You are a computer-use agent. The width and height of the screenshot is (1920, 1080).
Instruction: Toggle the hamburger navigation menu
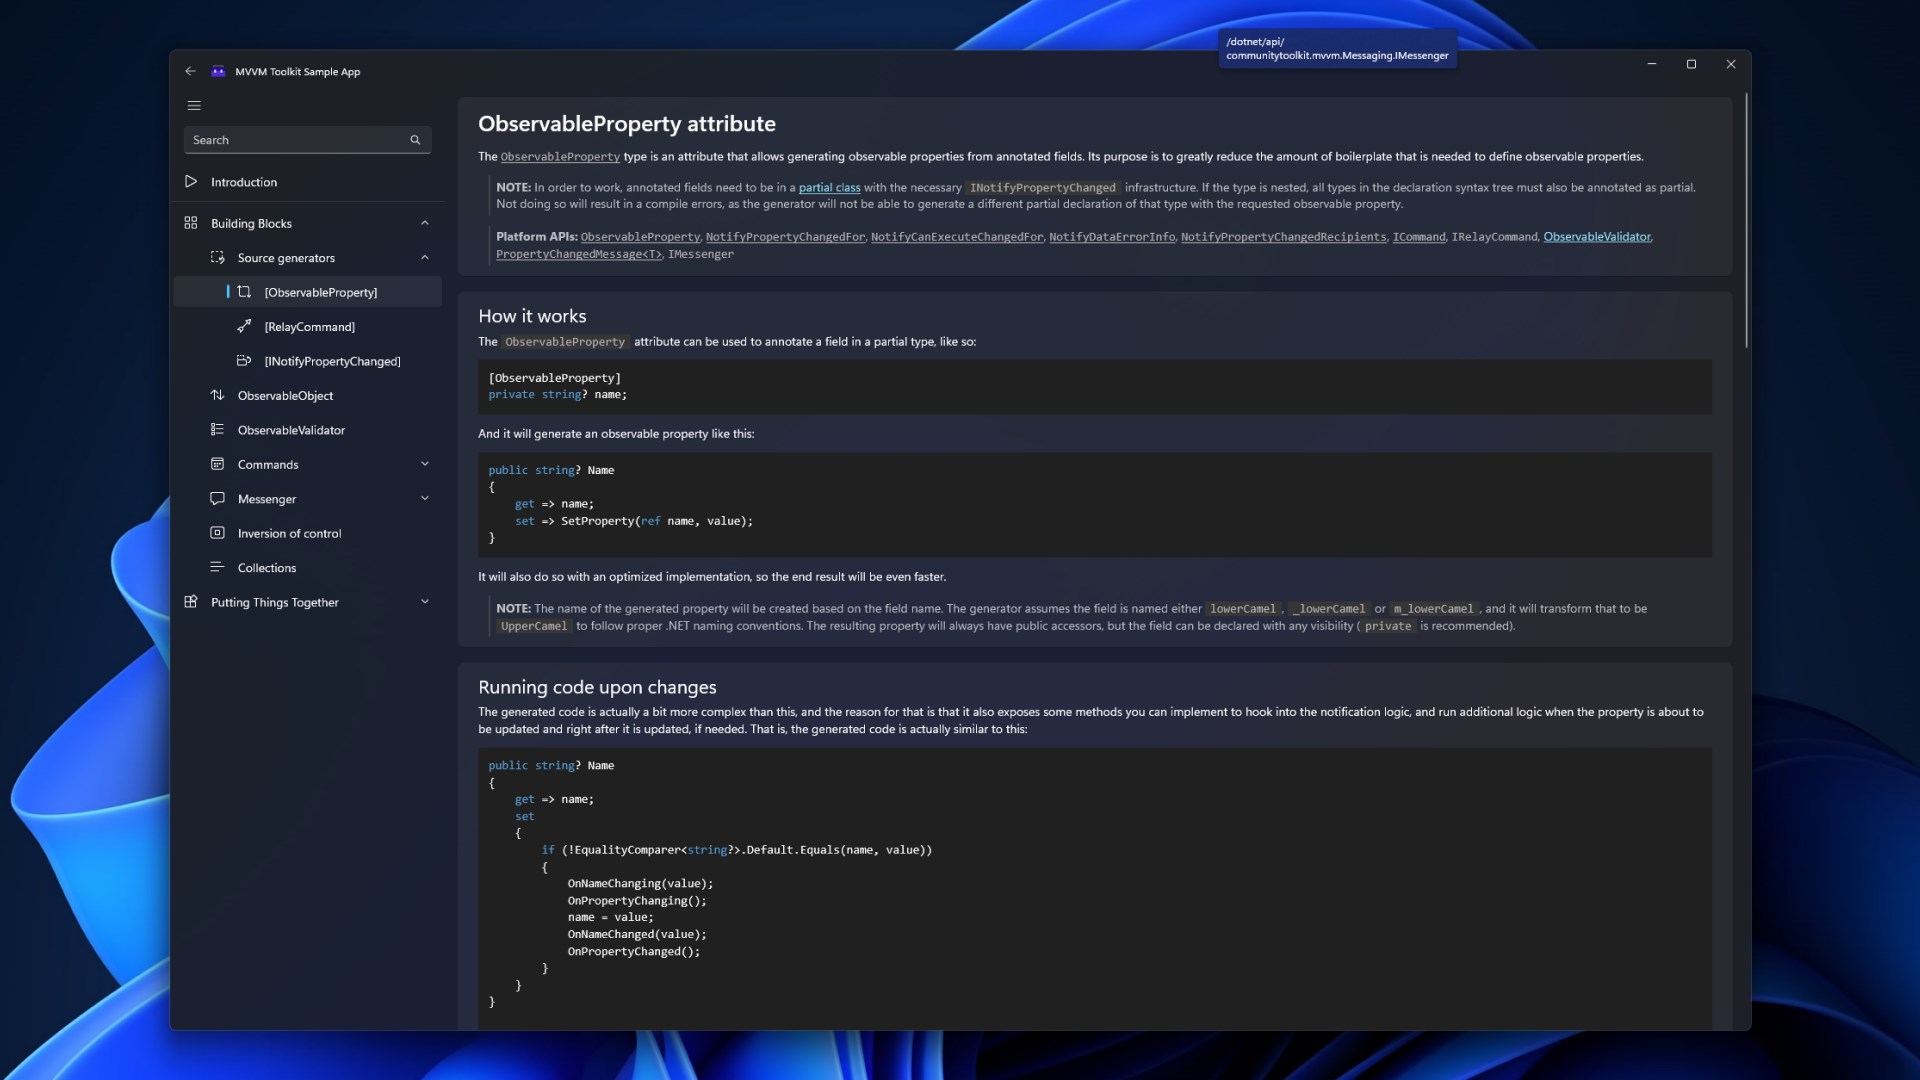point(194,106)
